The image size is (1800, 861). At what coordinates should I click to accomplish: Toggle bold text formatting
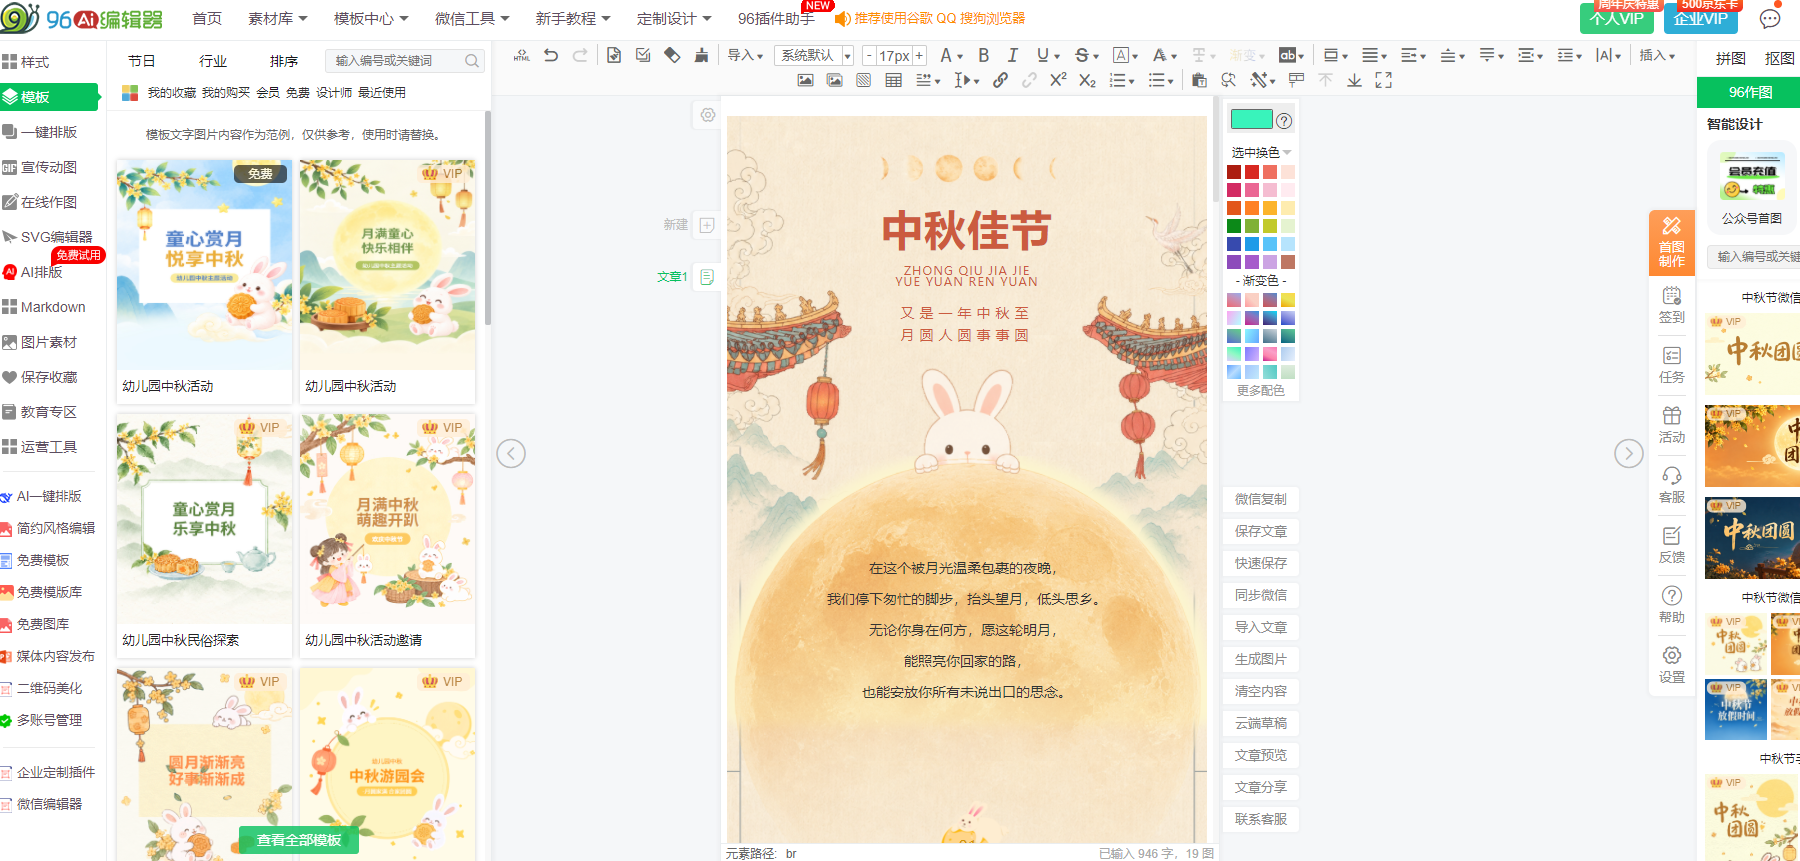point(984,56)
